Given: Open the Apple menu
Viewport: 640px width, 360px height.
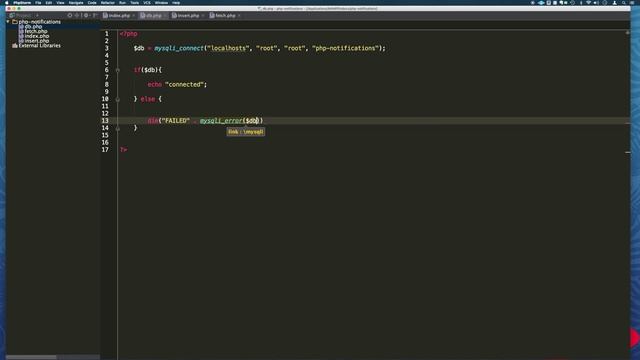Looking at the screenshot, I should tap(7, 2).
